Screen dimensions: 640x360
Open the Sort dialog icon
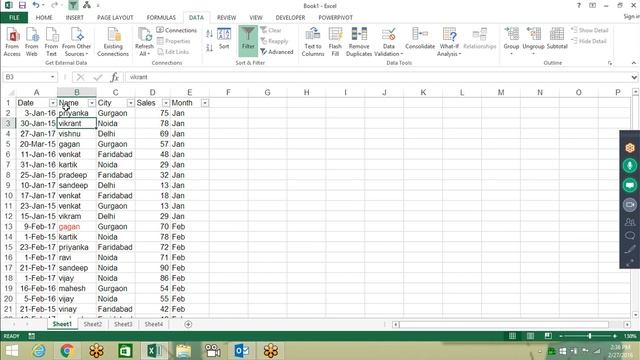(224, 39)
